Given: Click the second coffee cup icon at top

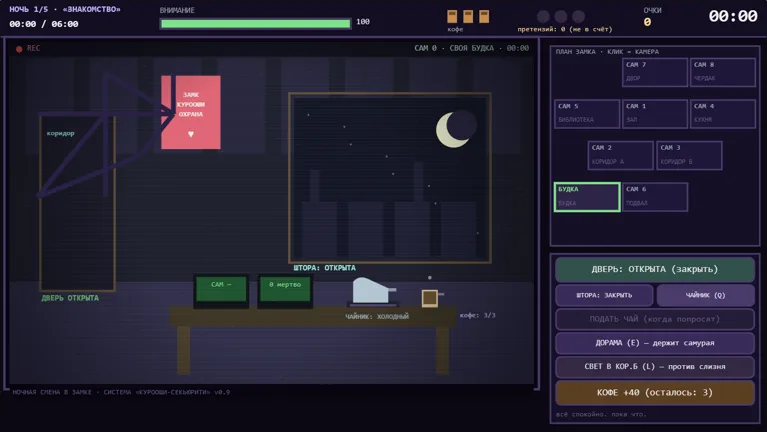Looking at the screenshot, I should pyautogui.click(x=468, y=16).
